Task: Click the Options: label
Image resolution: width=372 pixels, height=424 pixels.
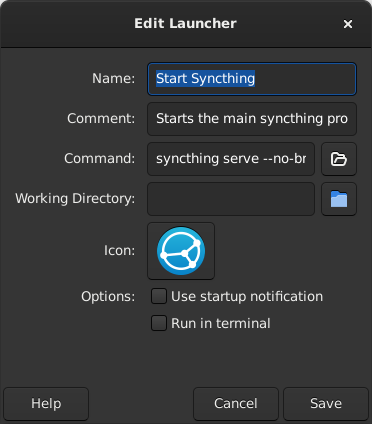Action: click(108, 296)
